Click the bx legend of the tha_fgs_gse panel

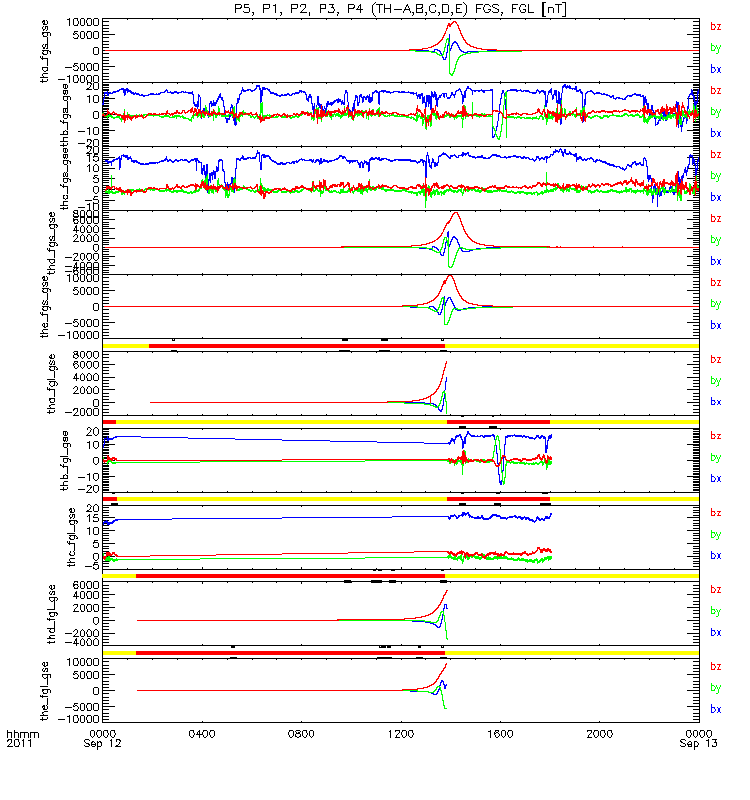pos(716,69)
